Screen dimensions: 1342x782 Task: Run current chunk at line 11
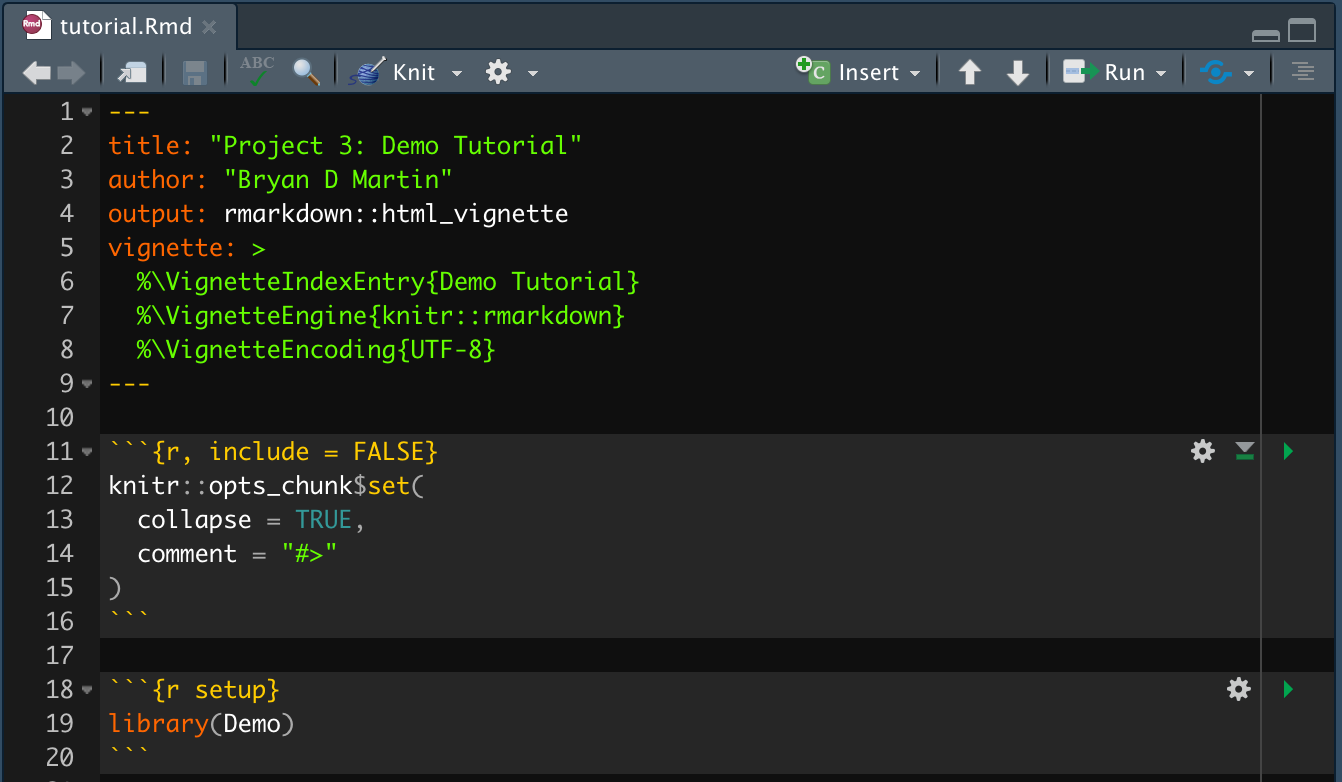click(1288, 451)
